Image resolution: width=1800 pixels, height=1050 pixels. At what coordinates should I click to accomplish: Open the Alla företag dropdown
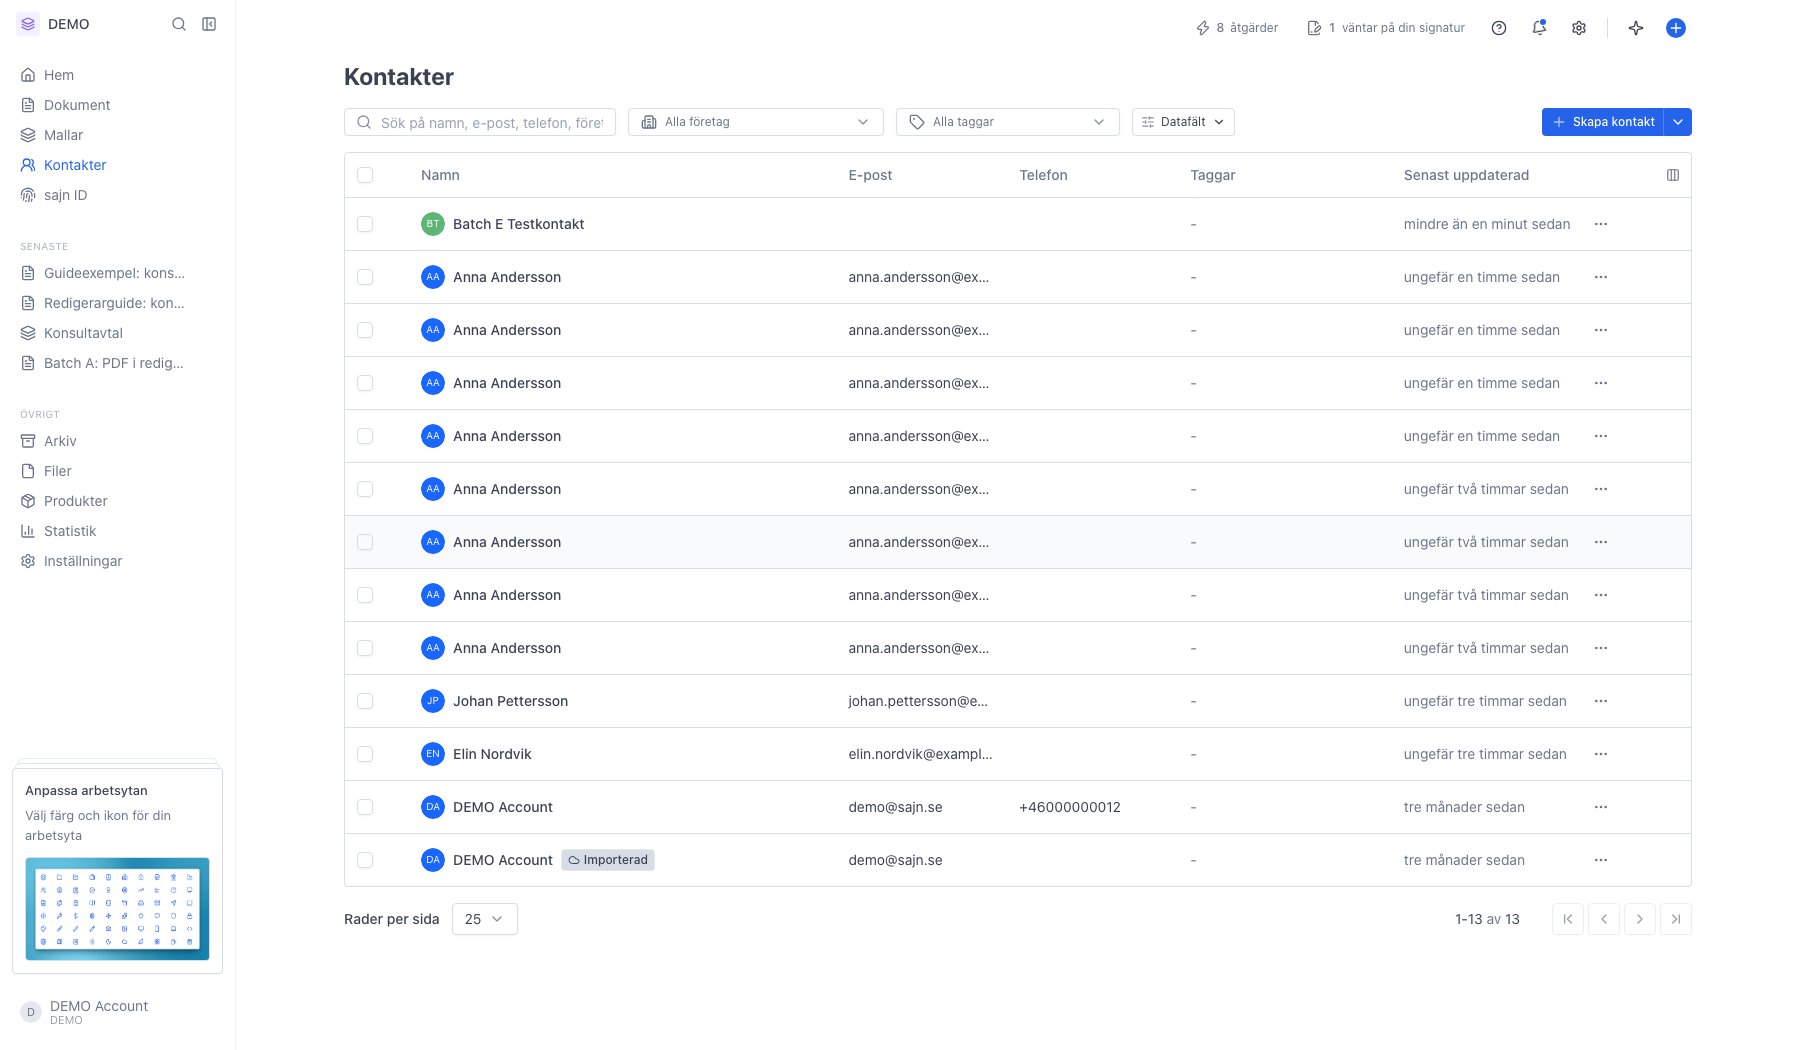point(756,122)
